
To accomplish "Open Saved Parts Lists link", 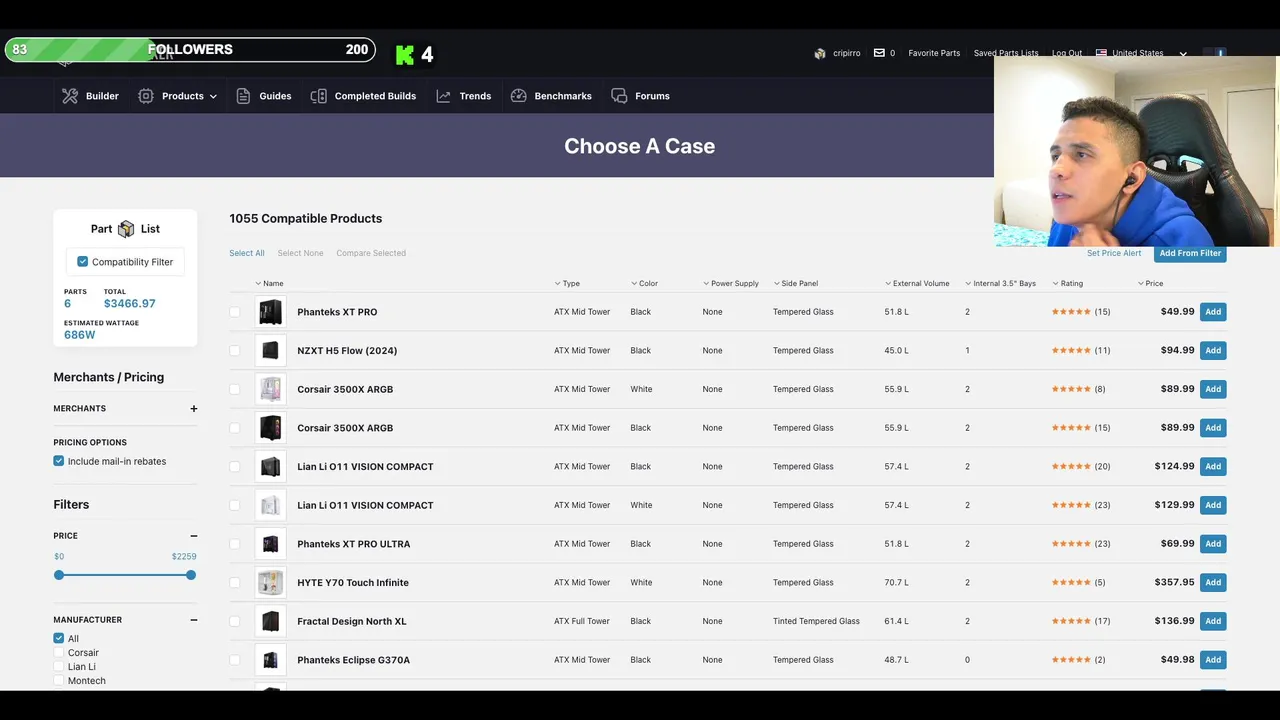I will click(x=1006, y=53).
